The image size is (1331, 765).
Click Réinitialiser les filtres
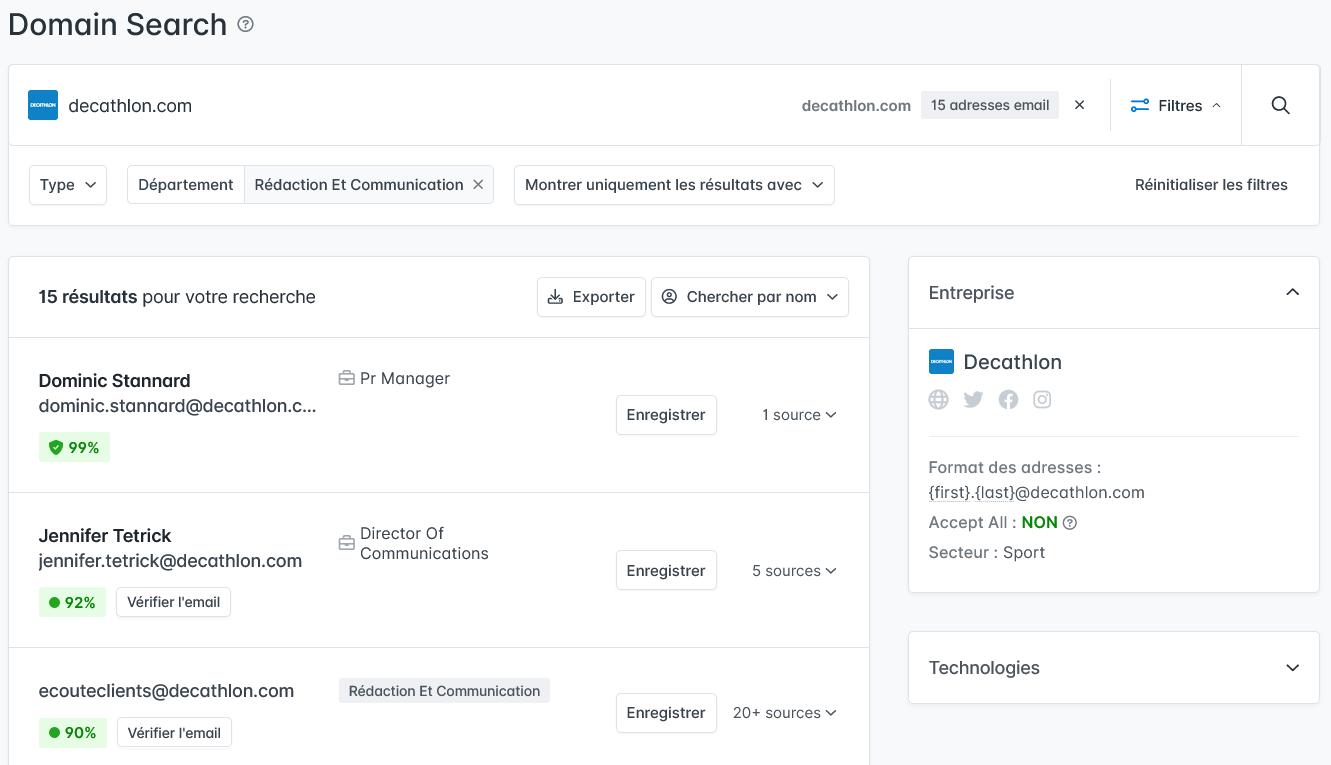tap(1211, 184)
